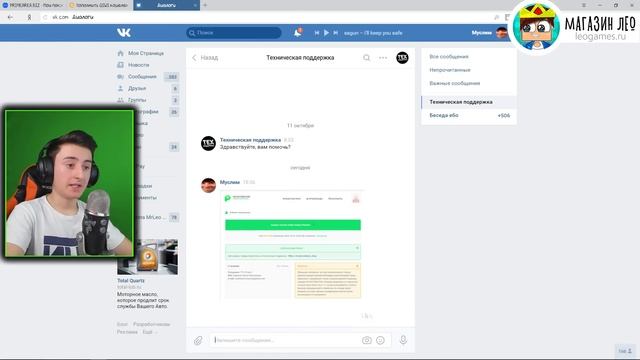Click Муслим's avatar next to the message
Viewport: 640px width, 360px height.
tap(208, 185)
